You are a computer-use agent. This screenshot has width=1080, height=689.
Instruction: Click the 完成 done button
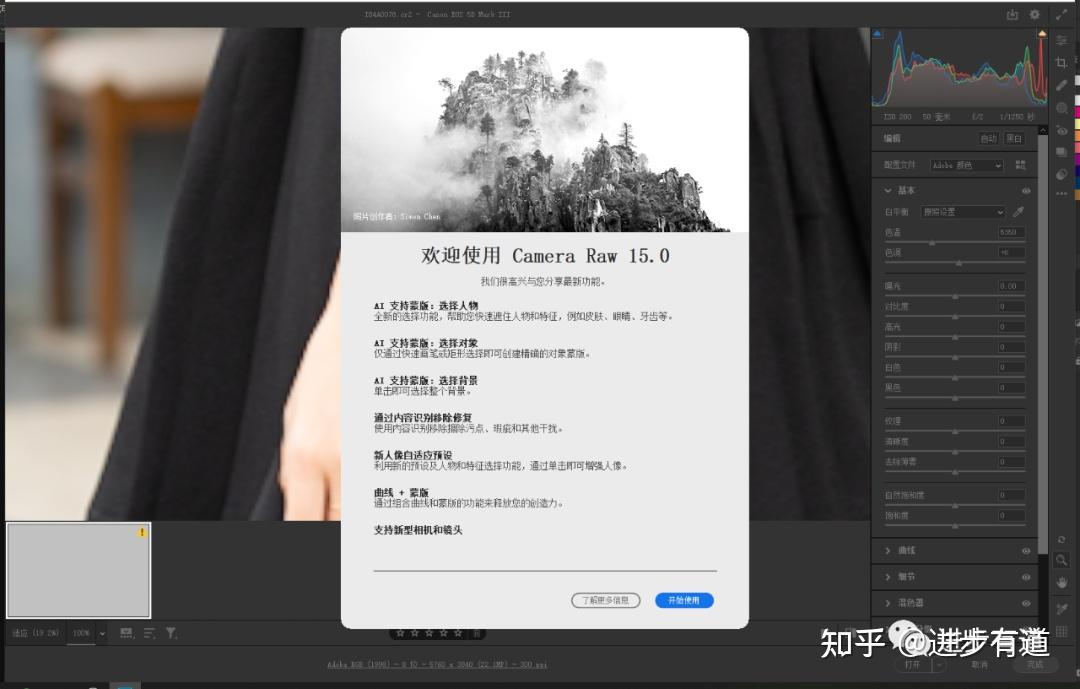1035,665
